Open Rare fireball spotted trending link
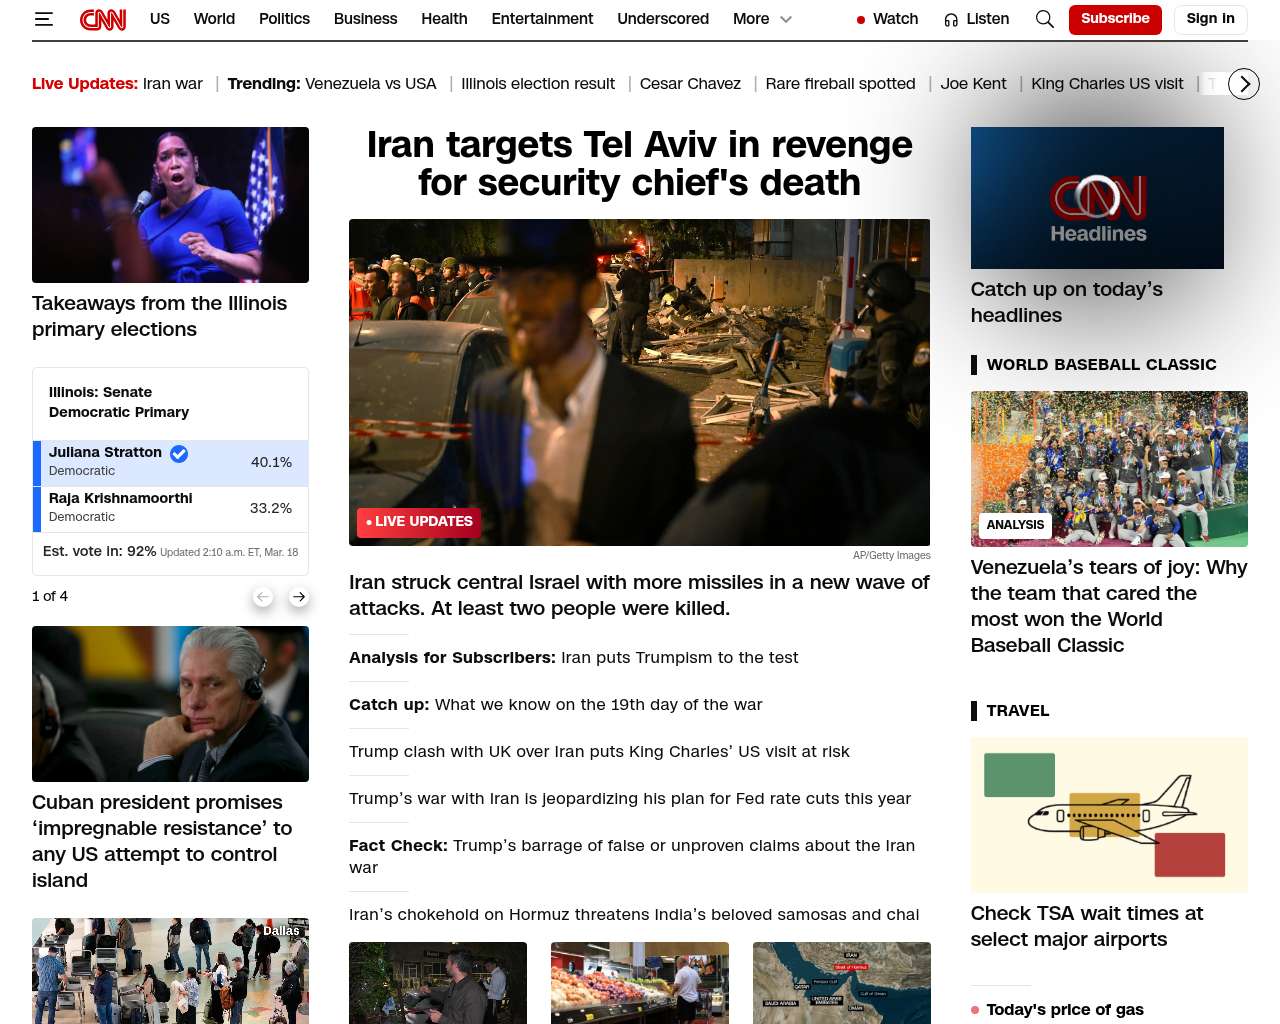 840,84
